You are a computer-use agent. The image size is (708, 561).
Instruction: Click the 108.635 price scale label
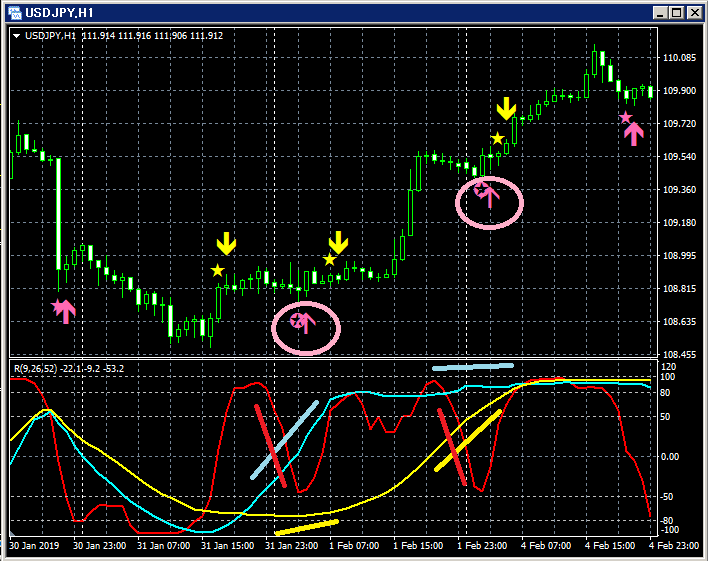click(679, 322)
